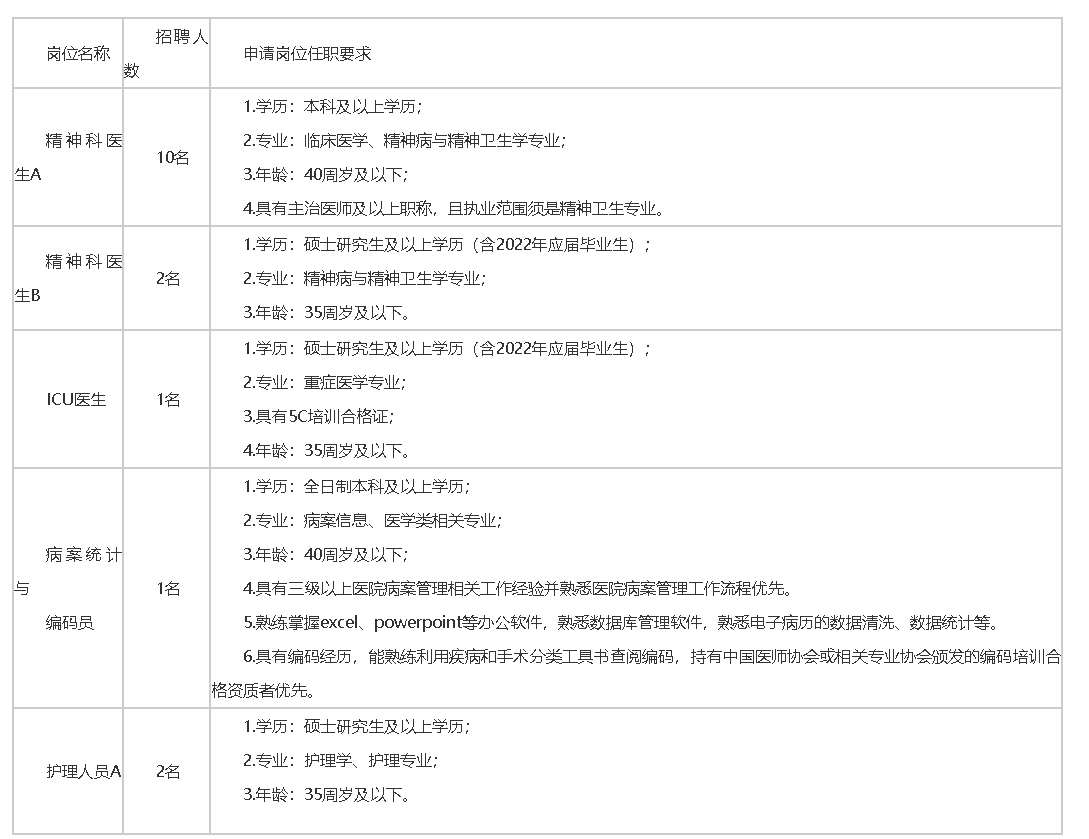Click the line 2.专业：病案信息、医学类相关专业

372,520
